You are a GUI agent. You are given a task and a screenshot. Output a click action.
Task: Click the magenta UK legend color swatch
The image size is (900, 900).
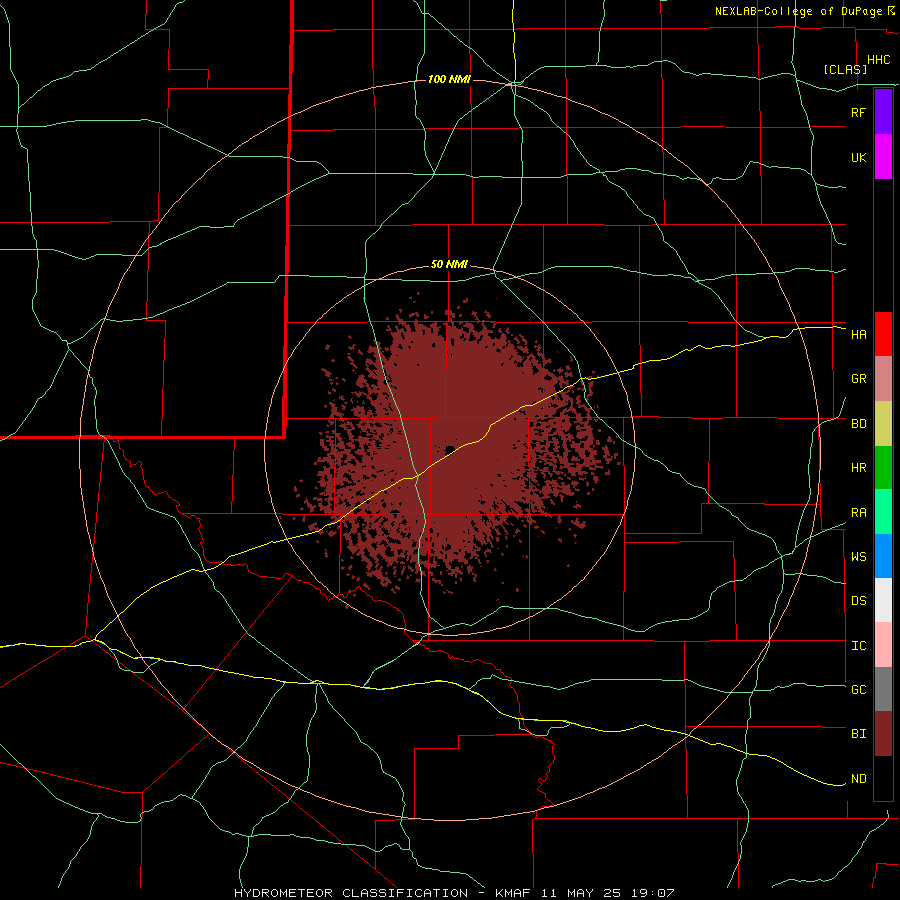tap(883, 157)
